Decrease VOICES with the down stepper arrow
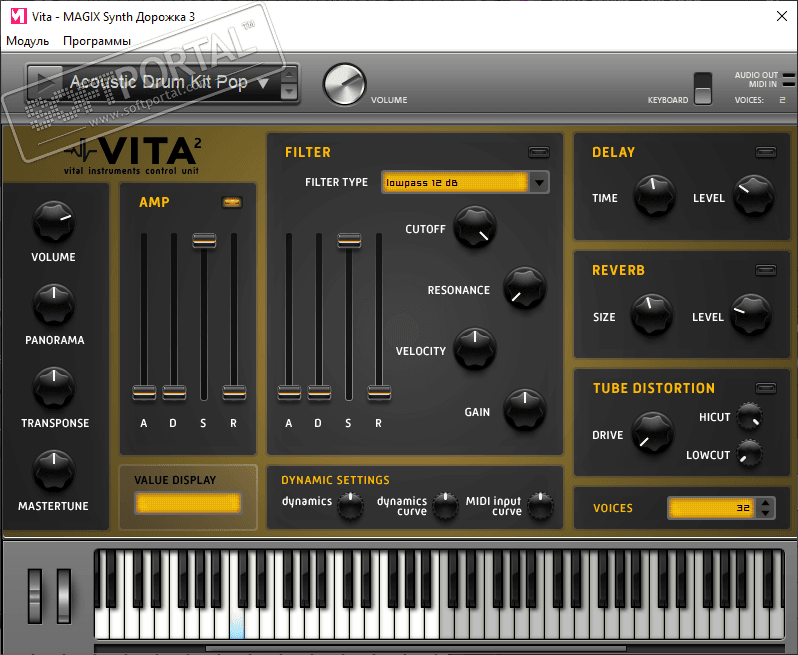This screenshot has width=798, height=655. [x=765, y=513]
